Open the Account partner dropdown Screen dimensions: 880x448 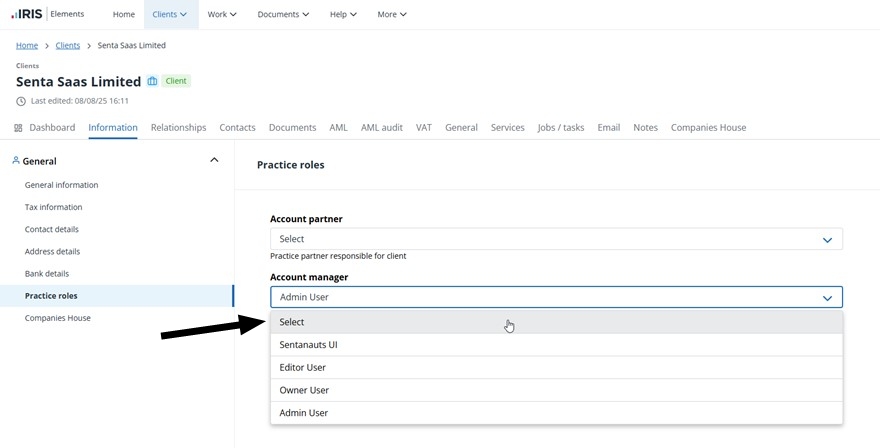pos(556,239)
